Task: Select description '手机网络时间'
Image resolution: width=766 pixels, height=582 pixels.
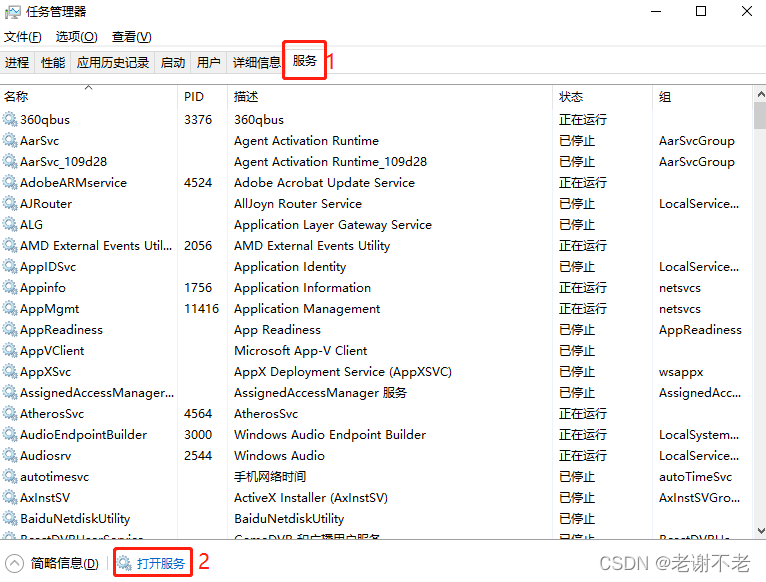Action: click(x=270, y=476)
